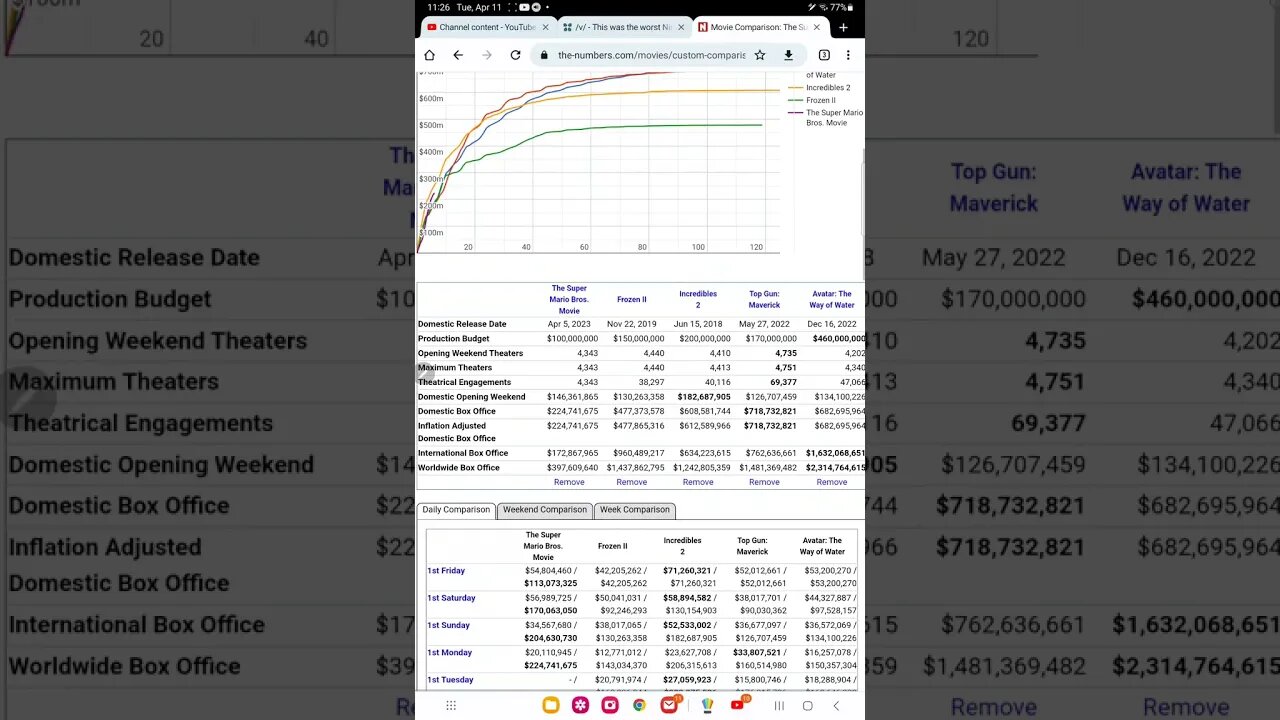Select Top Gun domestic $718,732,821 value
1280x720 pixels.
[x=770, y=411]
